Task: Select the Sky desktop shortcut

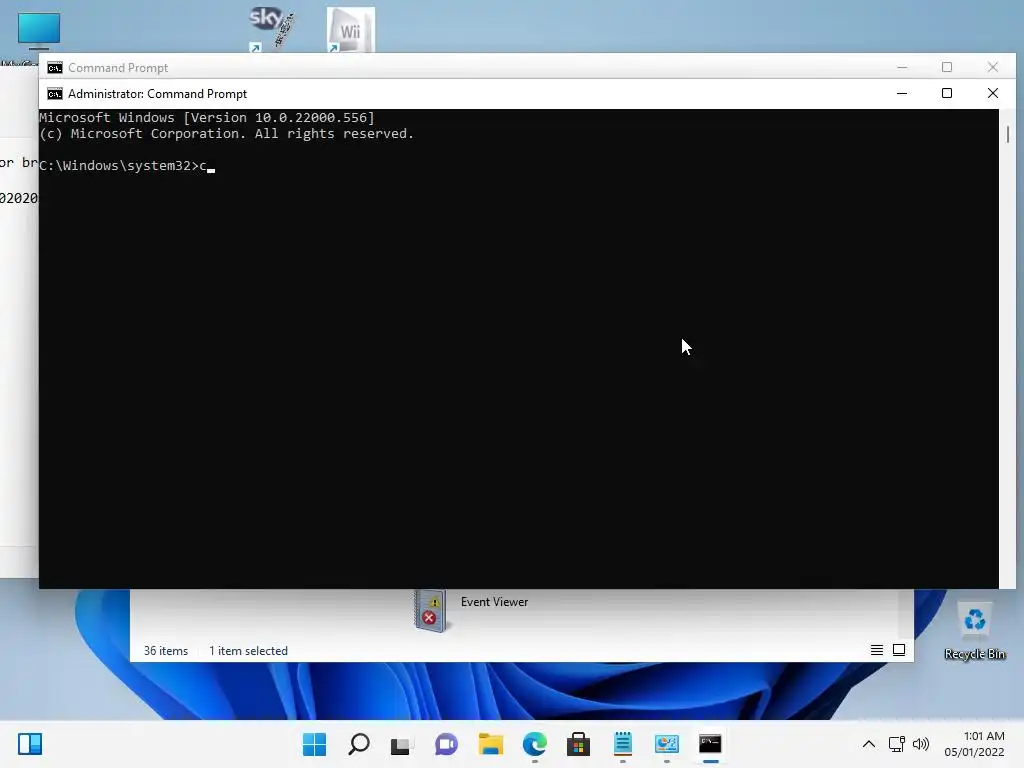Action: (x=271, y=29)
